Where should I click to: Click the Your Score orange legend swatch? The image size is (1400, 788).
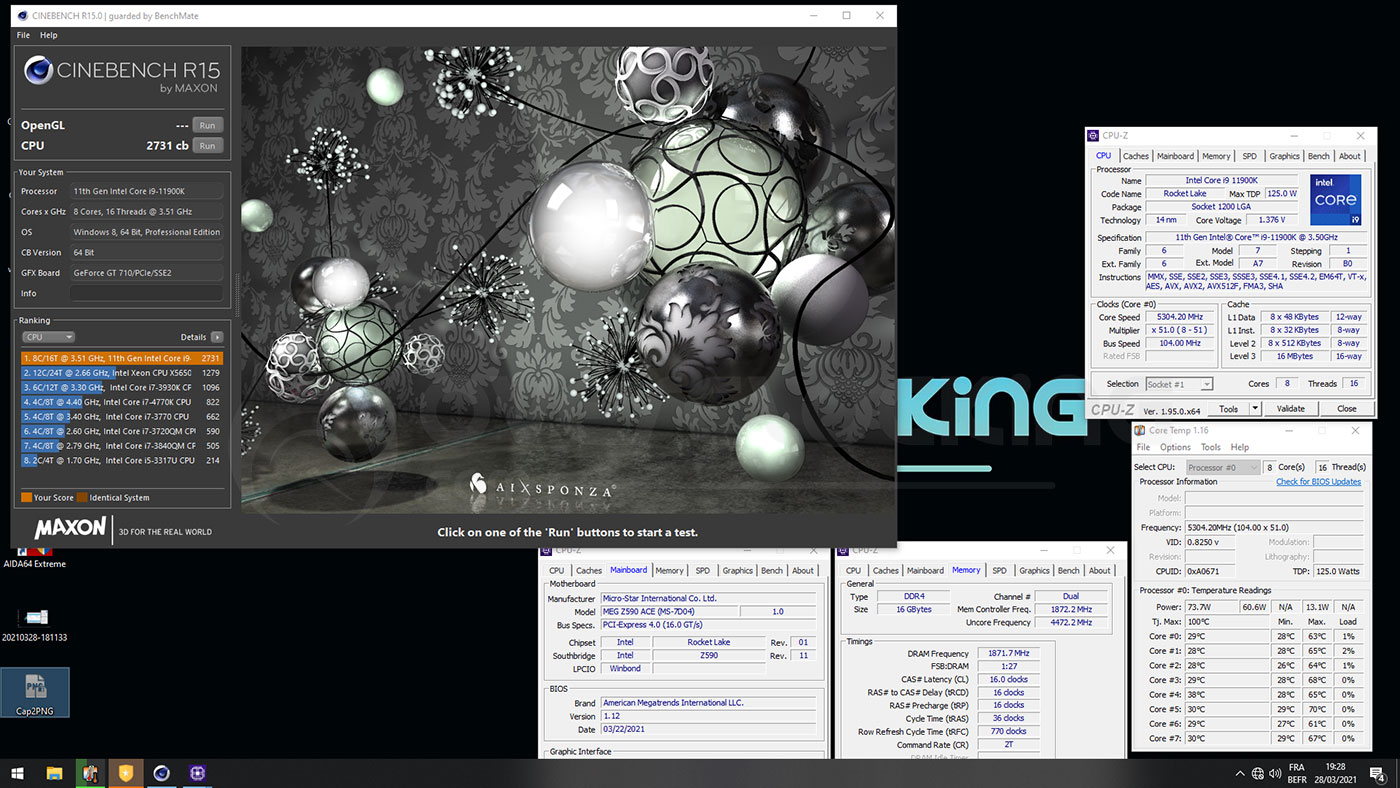tap(26, 497)
